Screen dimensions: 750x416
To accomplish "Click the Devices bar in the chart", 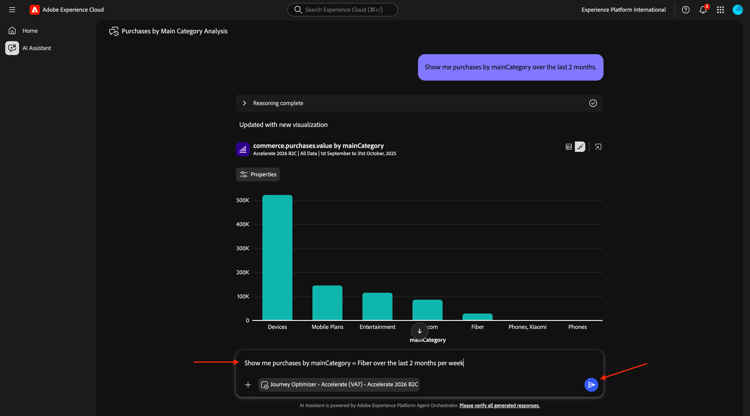I will pos(277,257).
